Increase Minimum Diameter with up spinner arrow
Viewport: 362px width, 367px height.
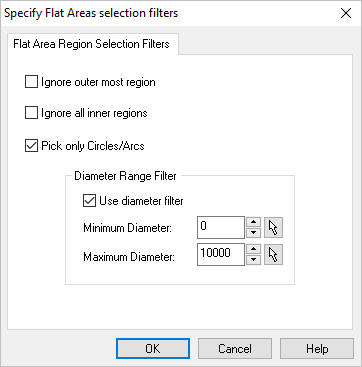[x=254, y=222]
